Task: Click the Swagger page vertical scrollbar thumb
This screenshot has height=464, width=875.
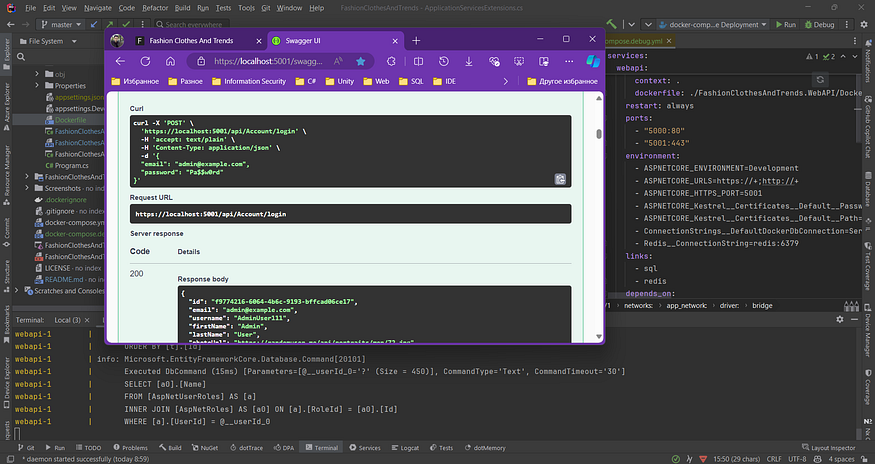Action: click(x=599, y=133)
